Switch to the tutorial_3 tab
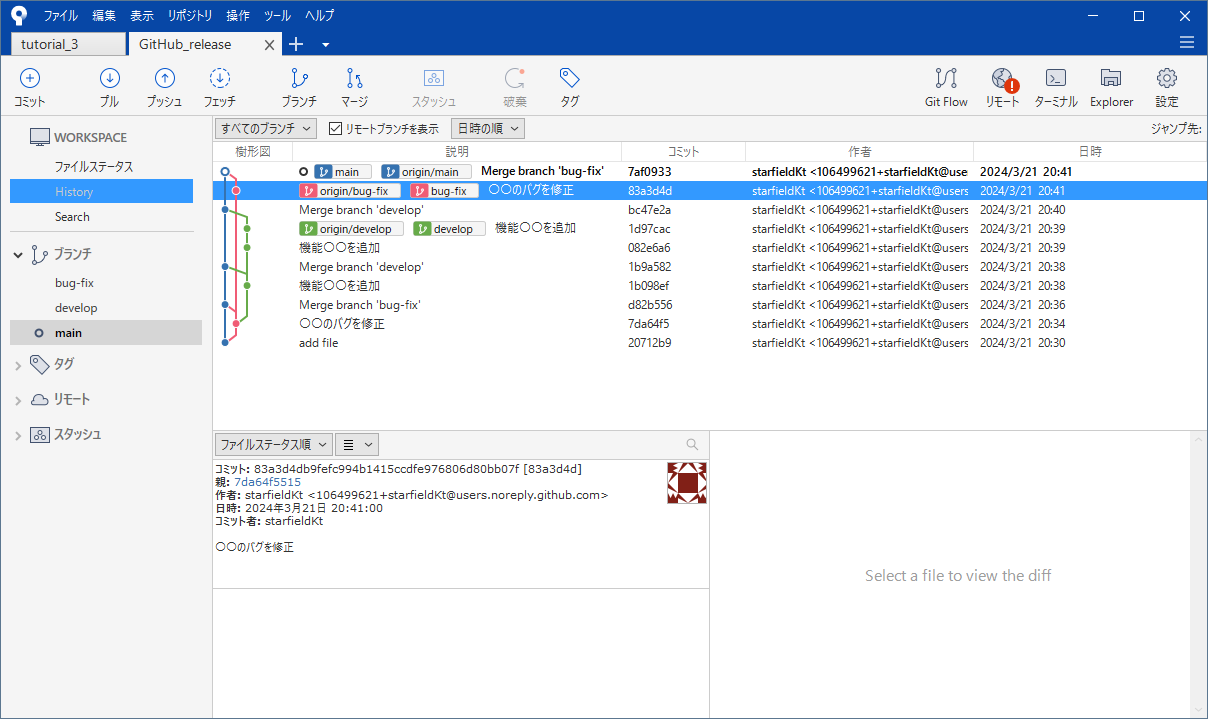The height and width of the screenshot is (719, 1208). (x=68, y=44)
